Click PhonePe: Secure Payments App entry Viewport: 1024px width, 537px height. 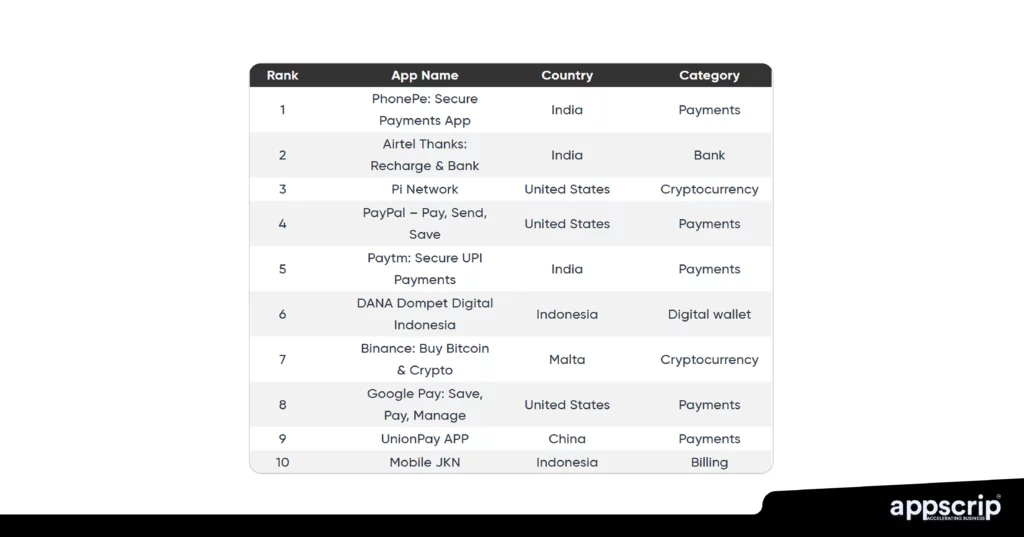pyautogui.click(x=425, y=110)
